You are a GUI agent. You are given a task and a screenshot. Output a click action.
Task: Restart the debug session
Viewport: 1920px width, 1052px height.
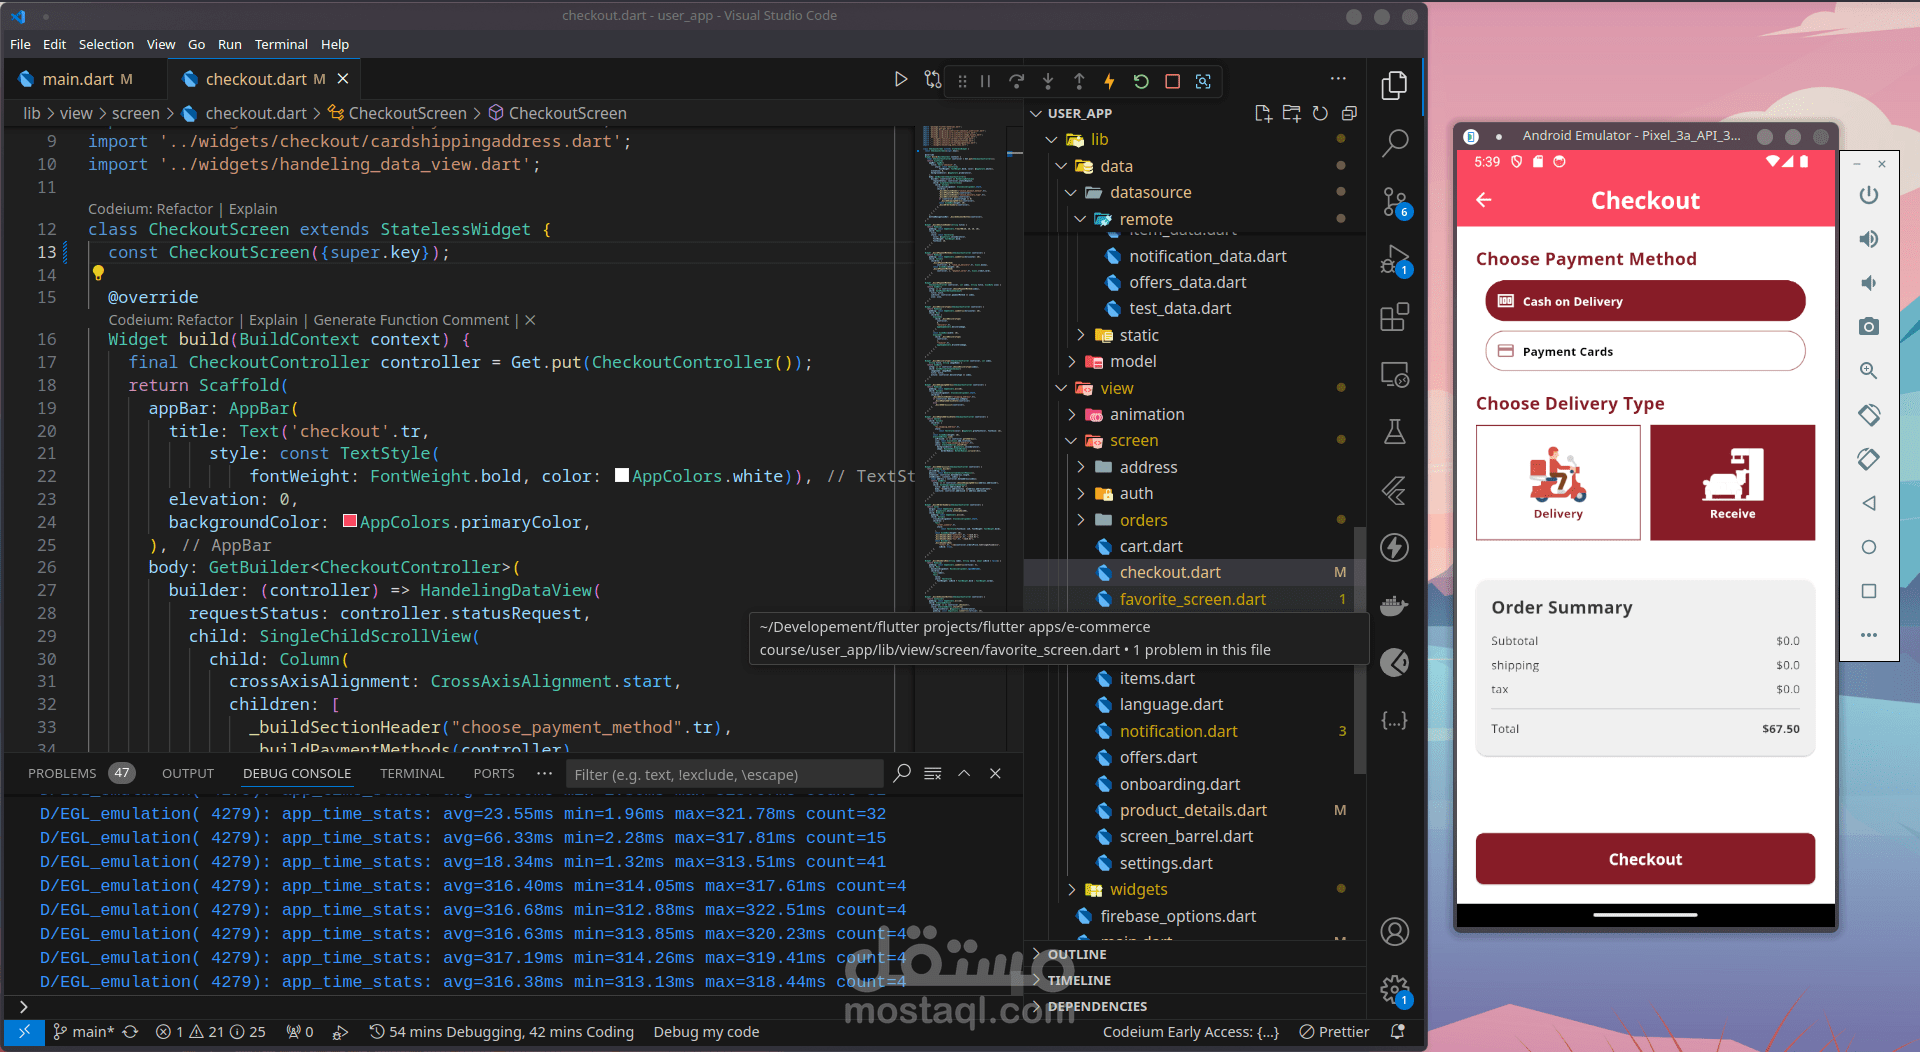tap(1141, 81)
